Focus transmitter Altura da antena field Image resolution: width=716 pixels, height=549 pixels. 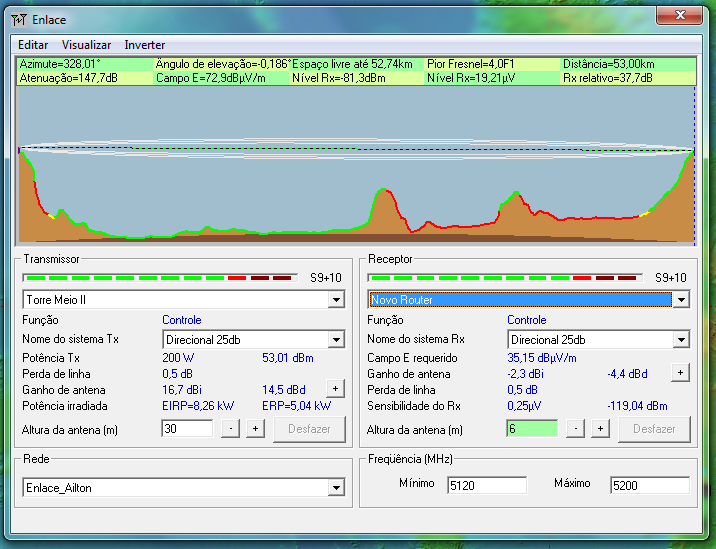(x=187, y=429)
